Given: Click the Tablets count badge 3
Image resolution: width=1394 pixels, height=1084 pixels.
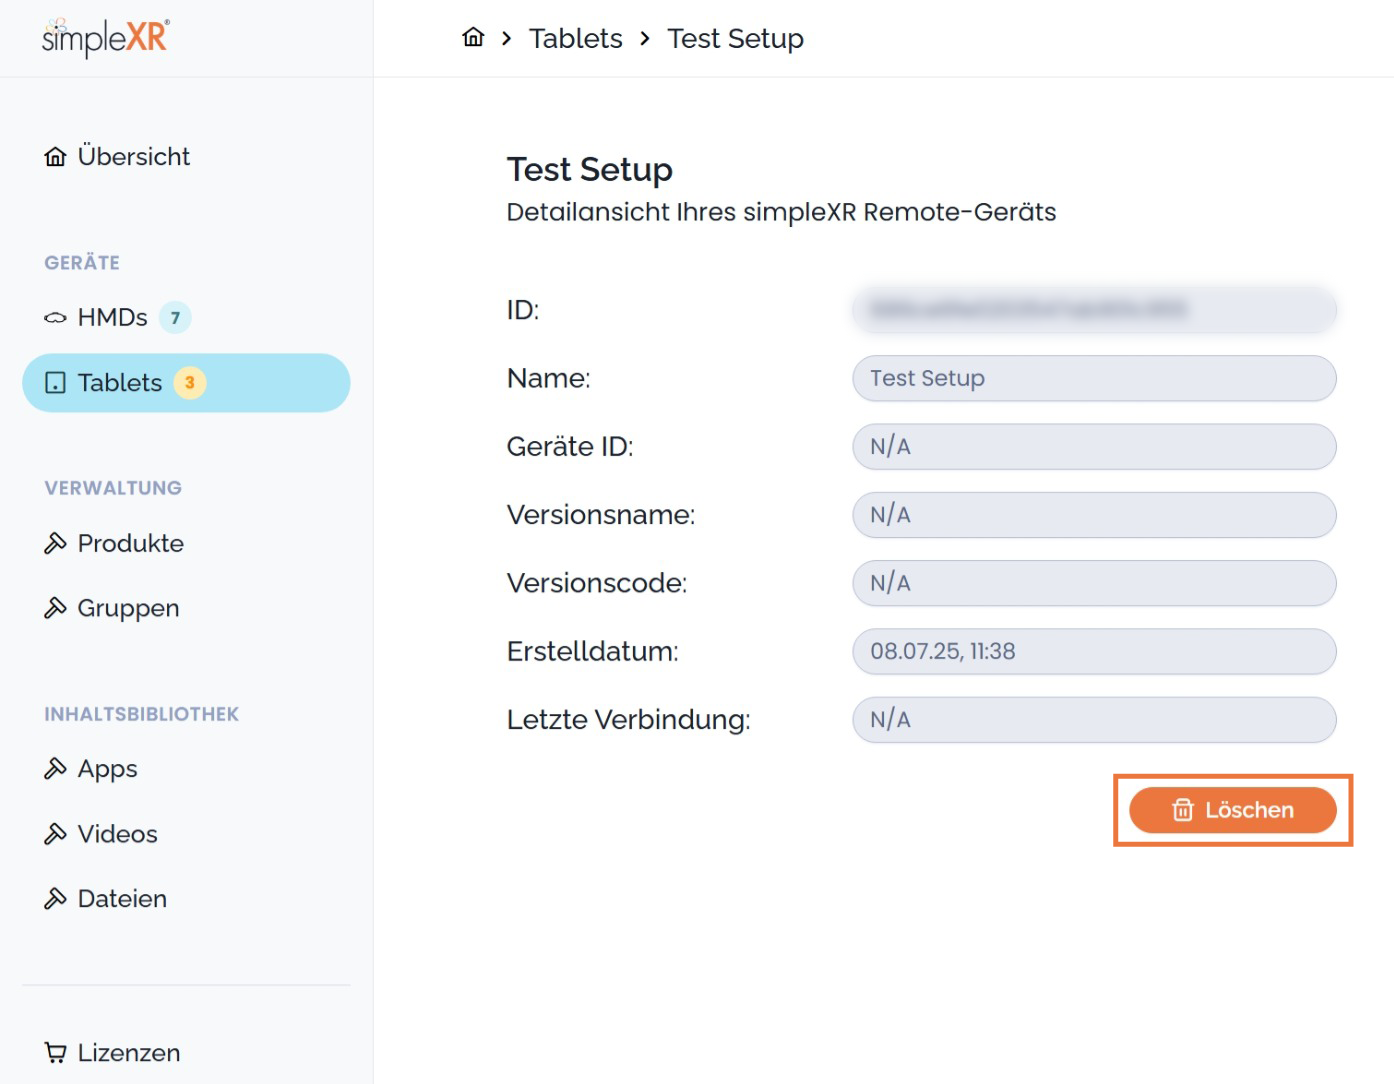Looking at the screenshot, I should coord(189,383).
